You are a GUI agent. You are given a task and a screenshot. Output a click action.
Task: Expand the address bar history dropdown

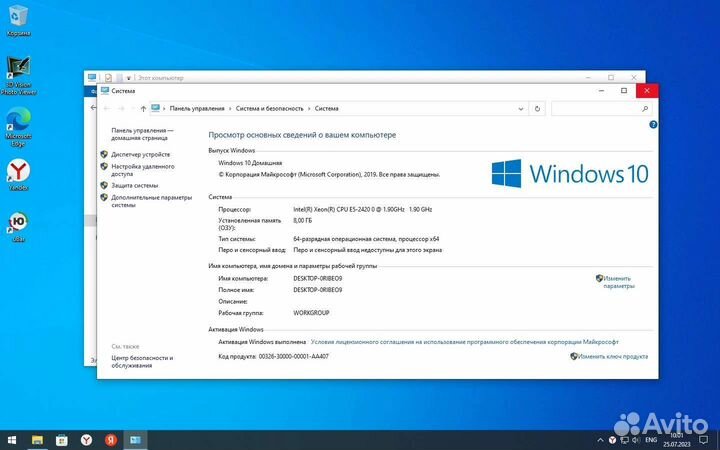522,108
